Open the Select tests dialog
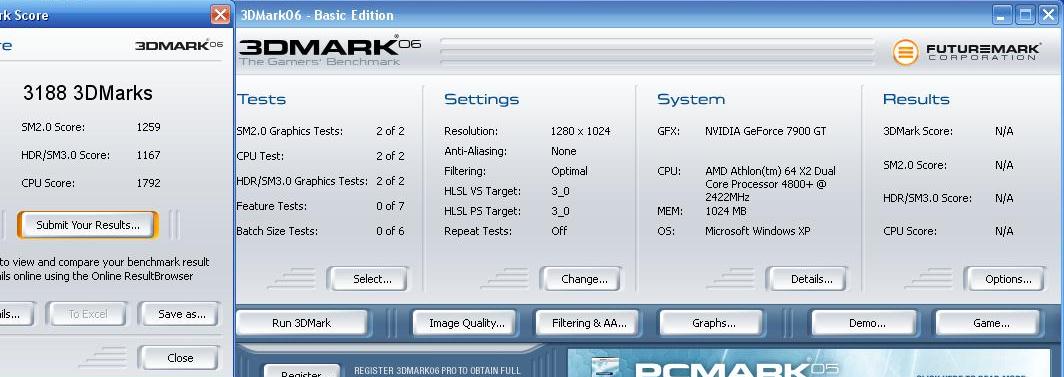 click(x=368, y=279)
